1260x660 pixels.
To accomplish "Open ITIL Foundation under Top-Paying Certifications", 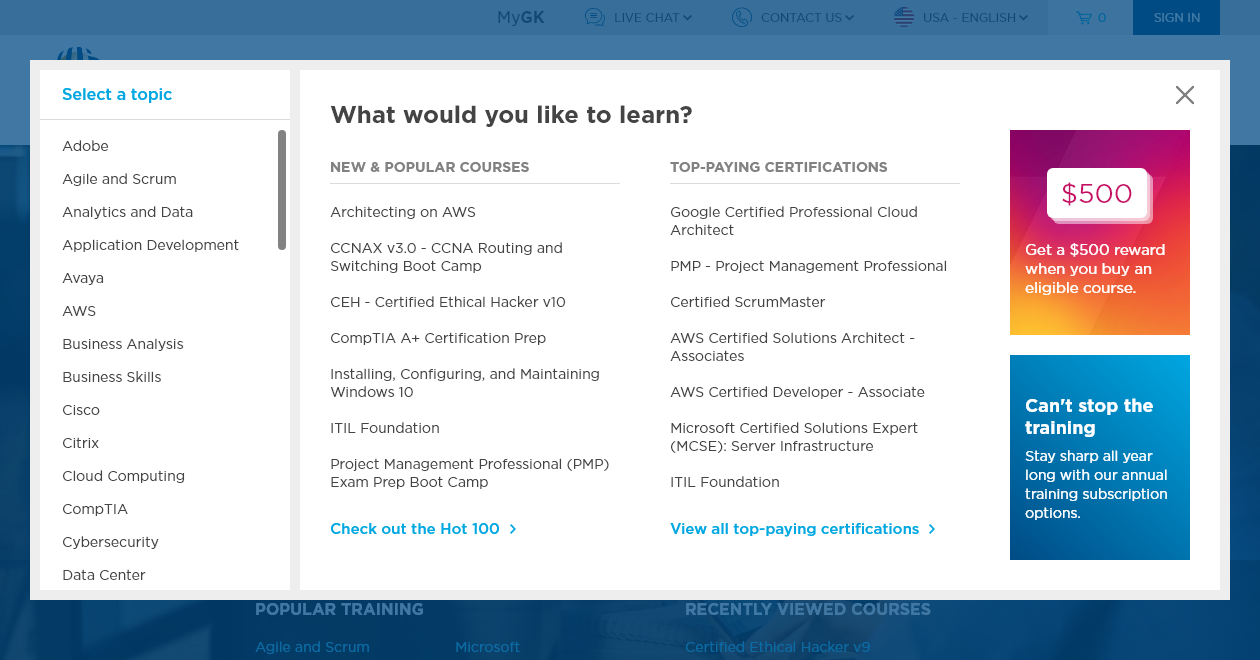I will coord(725,482).
